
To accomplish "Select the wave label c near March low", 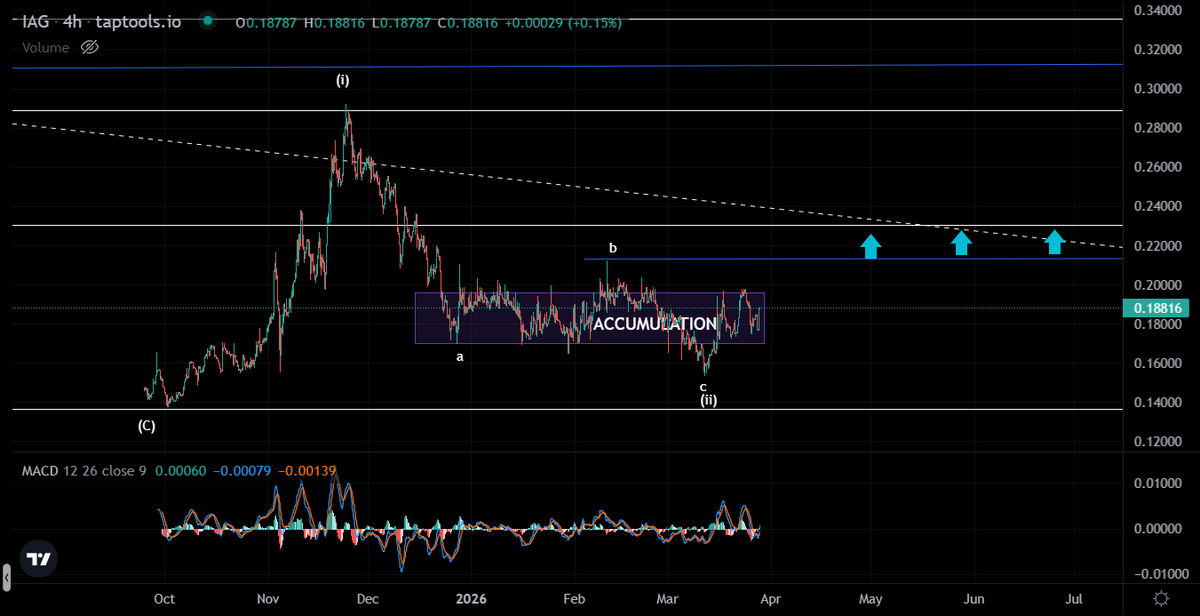I will coord(703,386).
